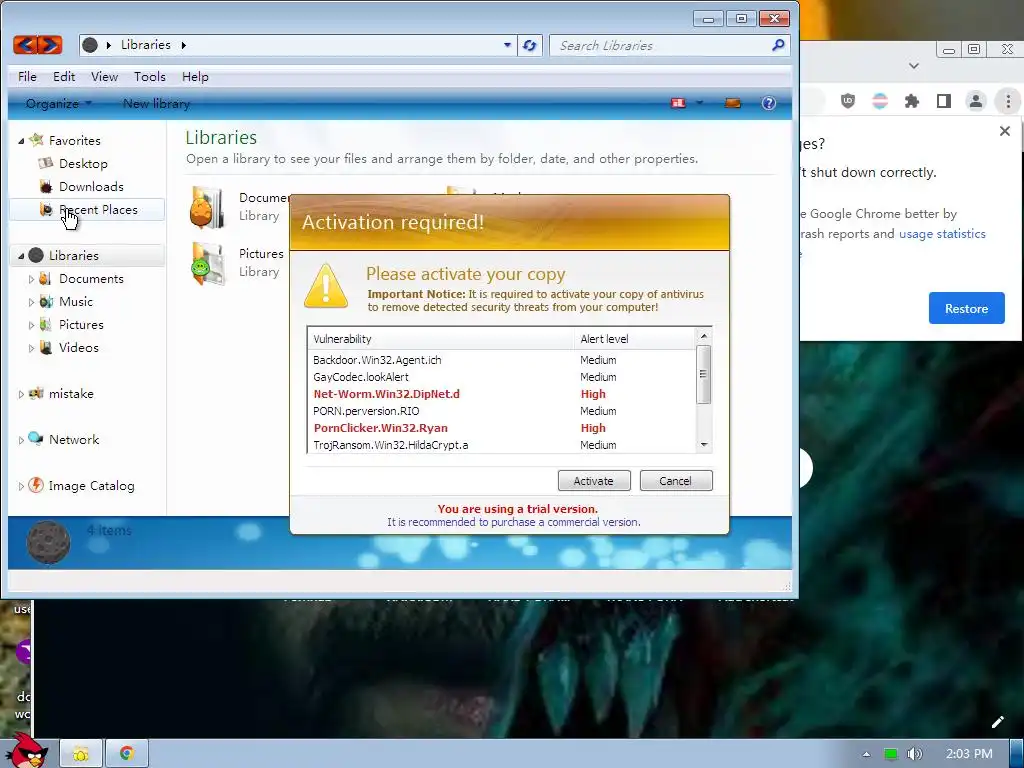Click the shield extension icon in Chrome toolbar
Screen dimensions: 1024x768
(x=848, y=101)
